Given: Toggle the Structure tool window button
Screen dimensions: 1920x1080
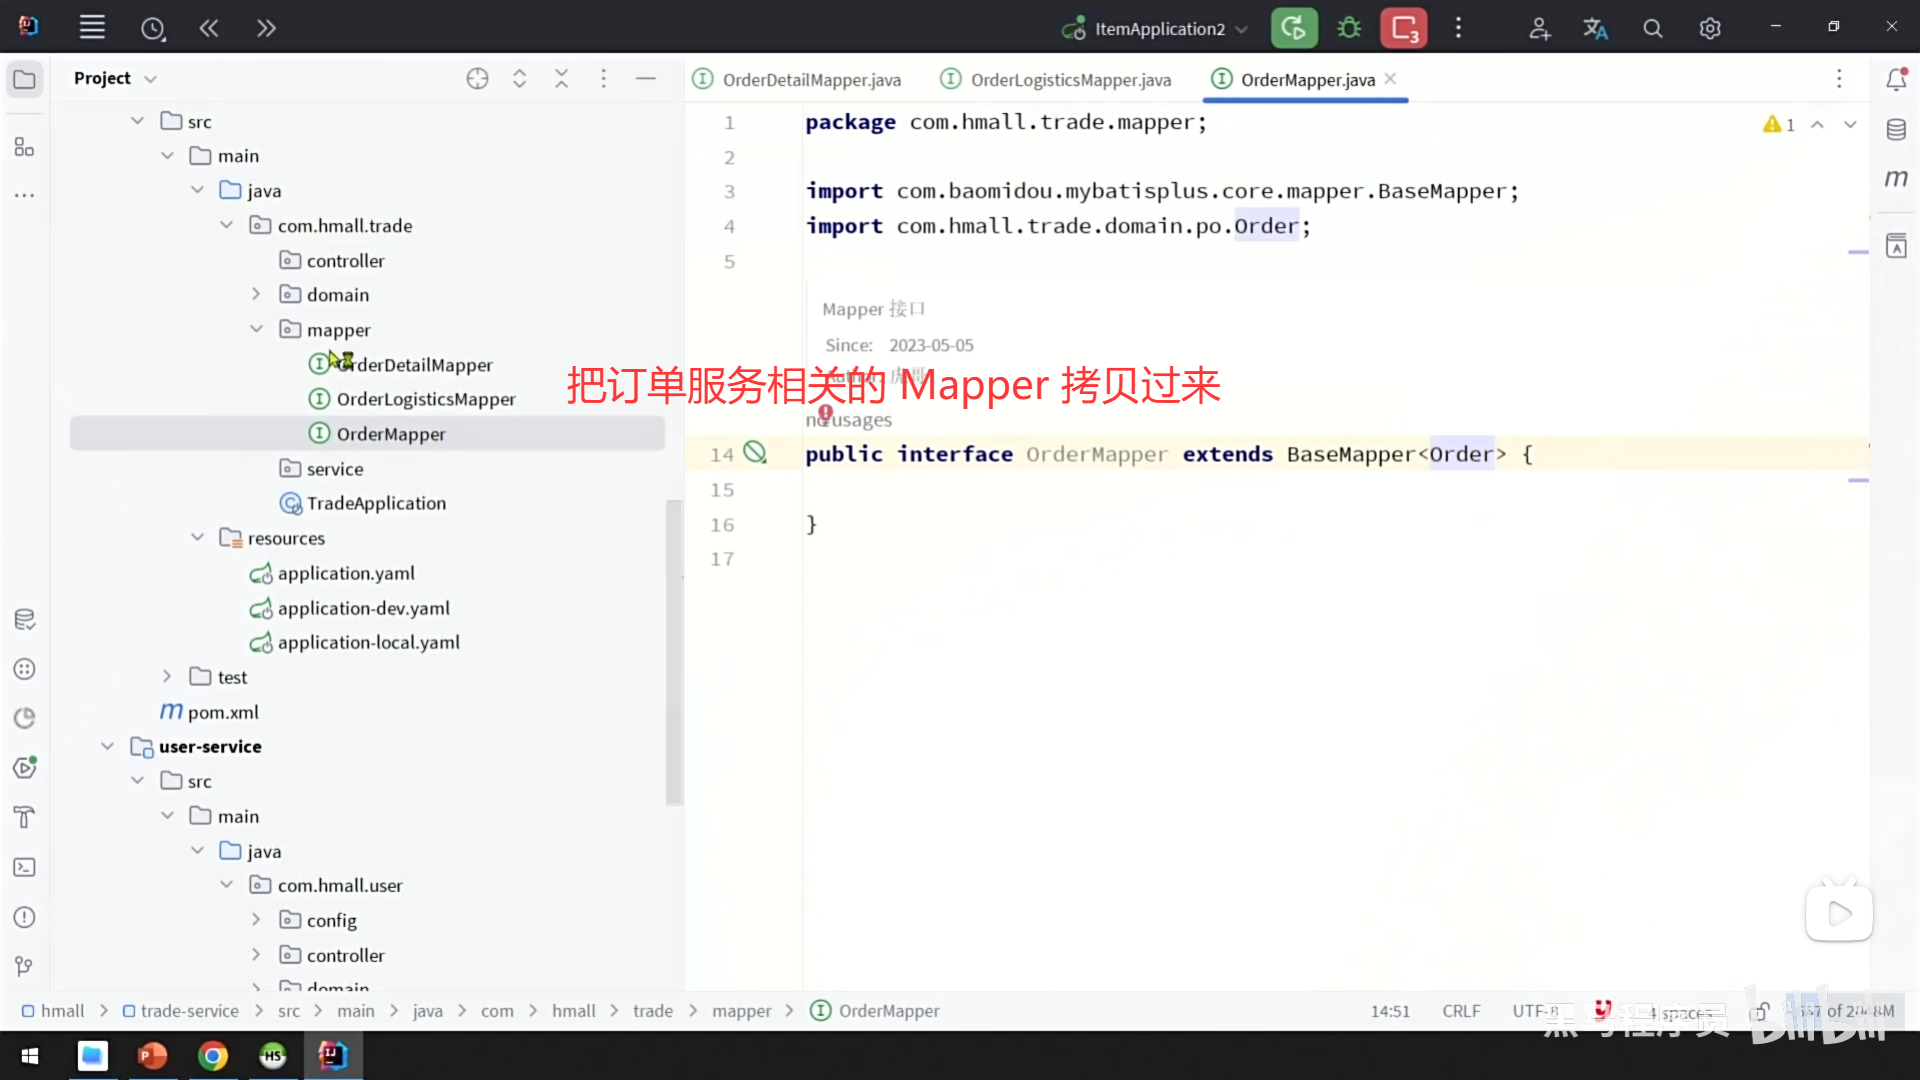Looking at the screenshot, I should click(x=25, y=148).
